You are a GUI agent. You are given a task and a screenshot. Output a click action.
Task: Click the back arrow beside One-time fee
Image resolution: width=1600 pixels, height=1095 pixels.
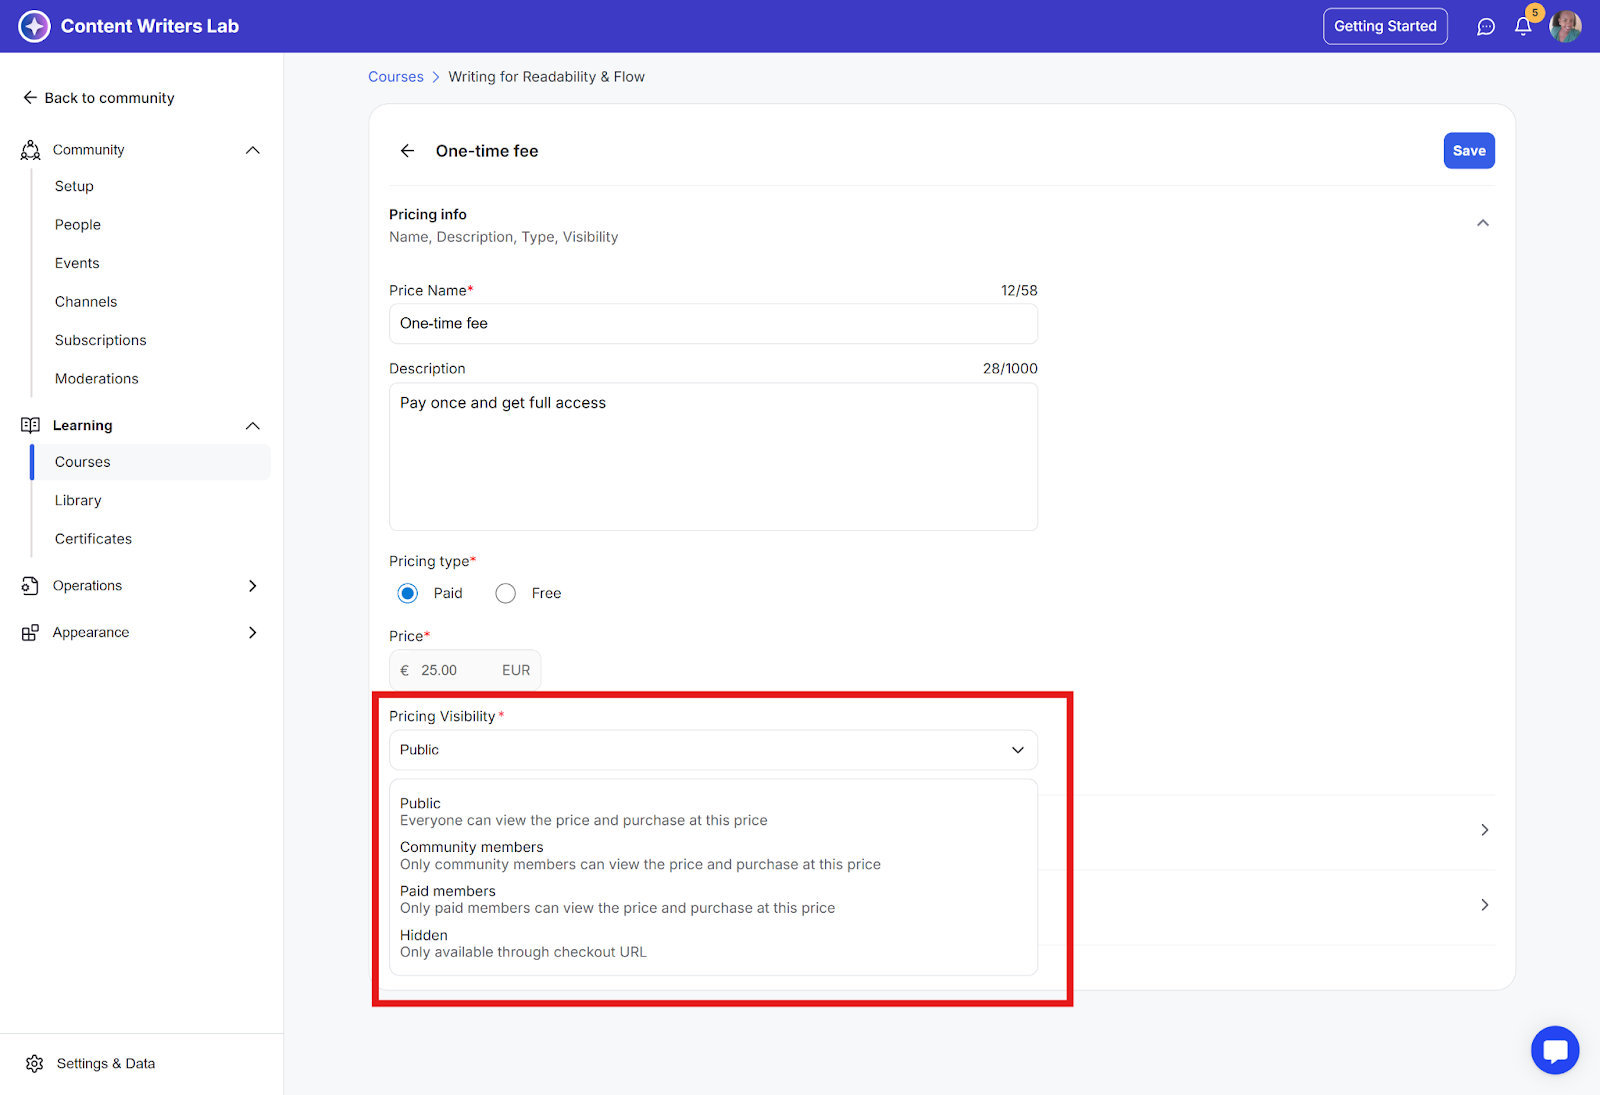click(407, 151)
